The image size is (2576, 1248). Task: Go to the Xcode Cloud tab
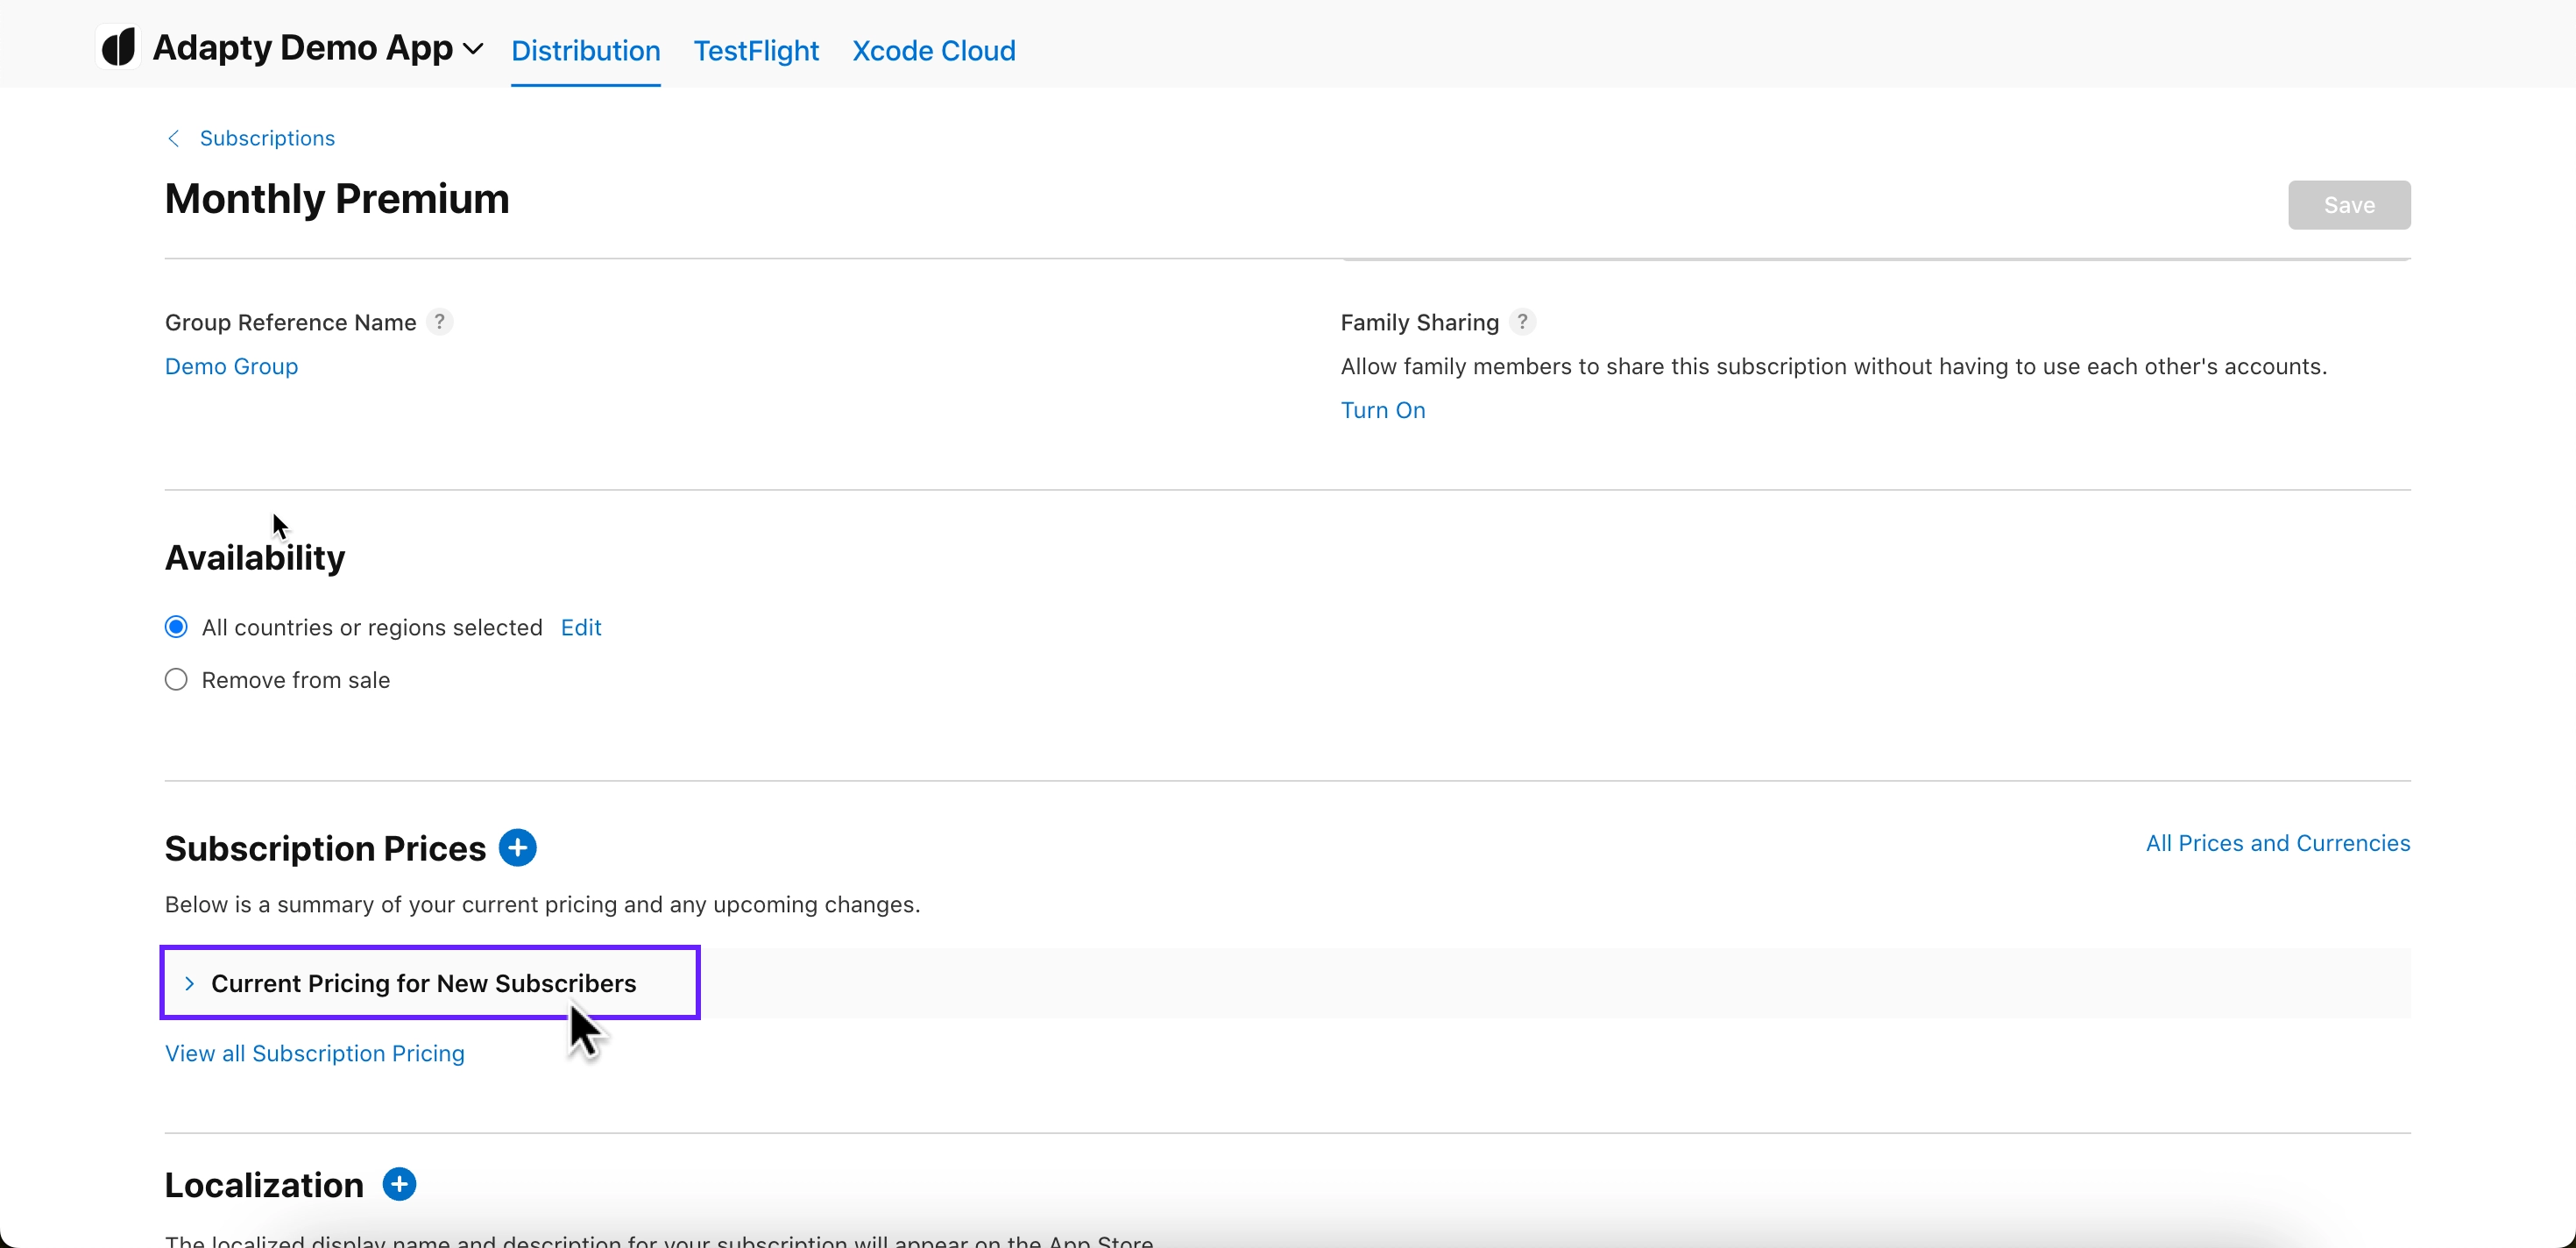click(933, 51)
